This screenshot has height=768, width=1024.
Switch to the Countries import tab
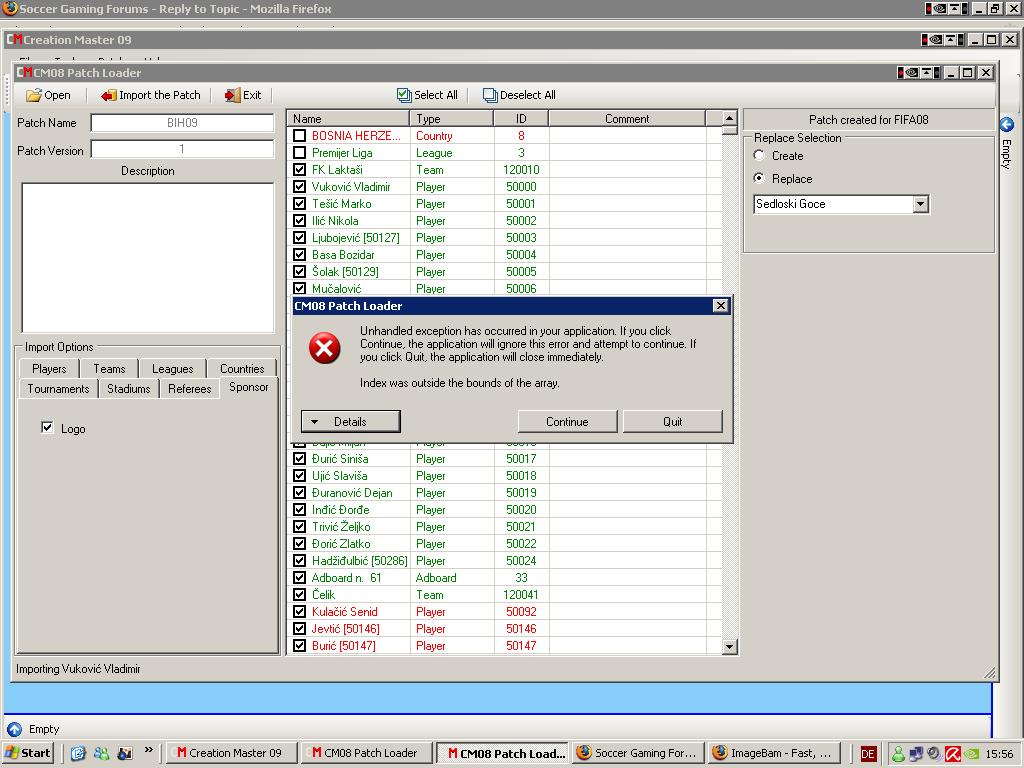242,369
